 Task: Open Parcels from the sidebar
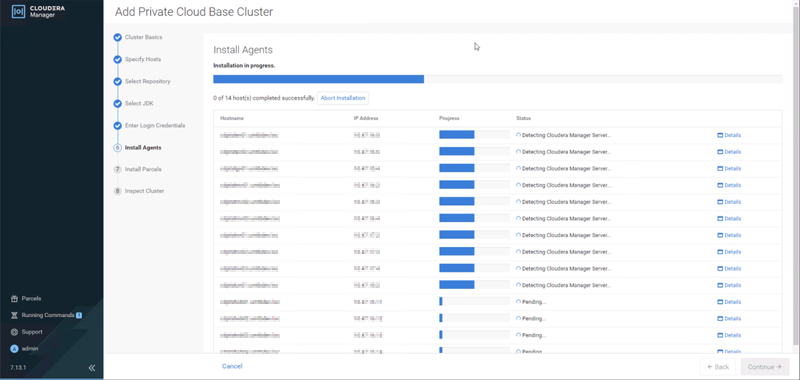click(x=26, y=298)
